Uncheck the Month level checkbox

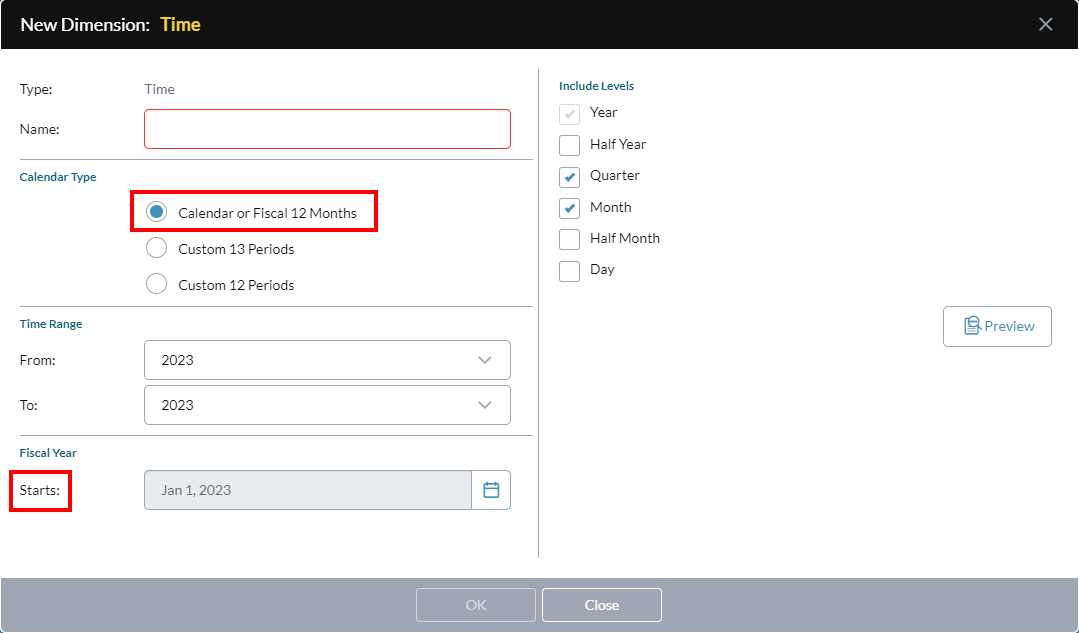[569, 208]
